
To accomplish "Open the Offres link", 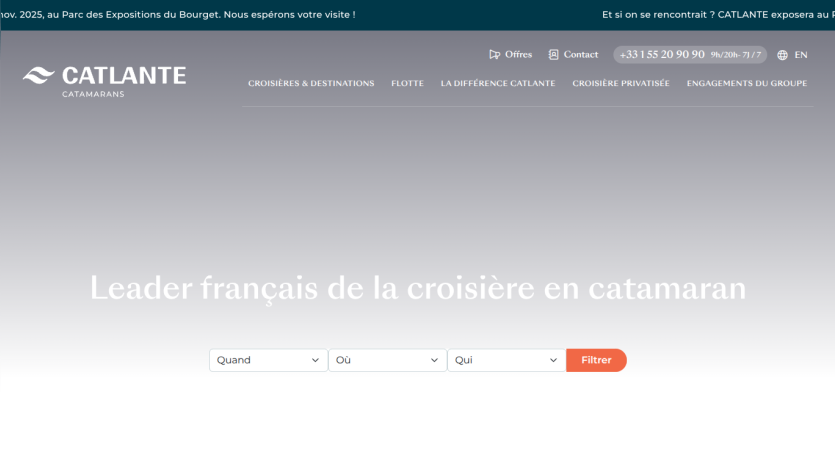I will click(518, 54).
